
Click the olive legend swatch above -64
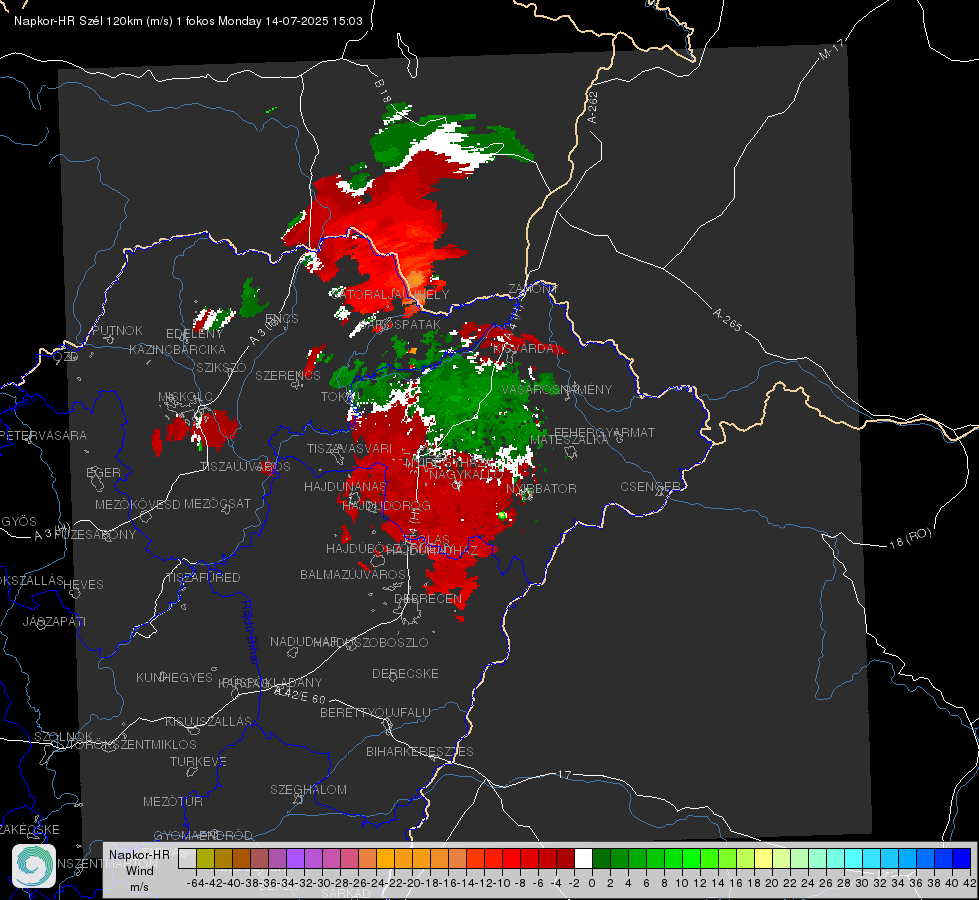tap(205, 859)
